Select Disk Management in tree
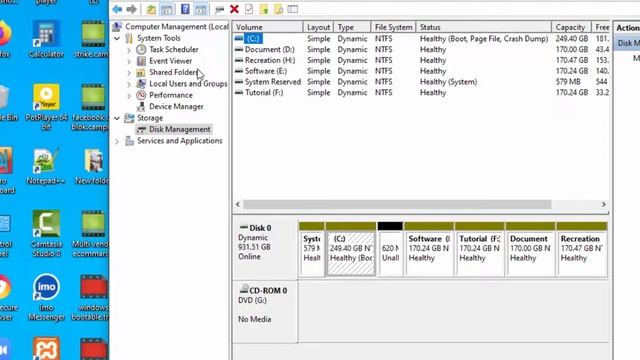Viewport: 640px width, 360px height. click(x=180, y=129)
